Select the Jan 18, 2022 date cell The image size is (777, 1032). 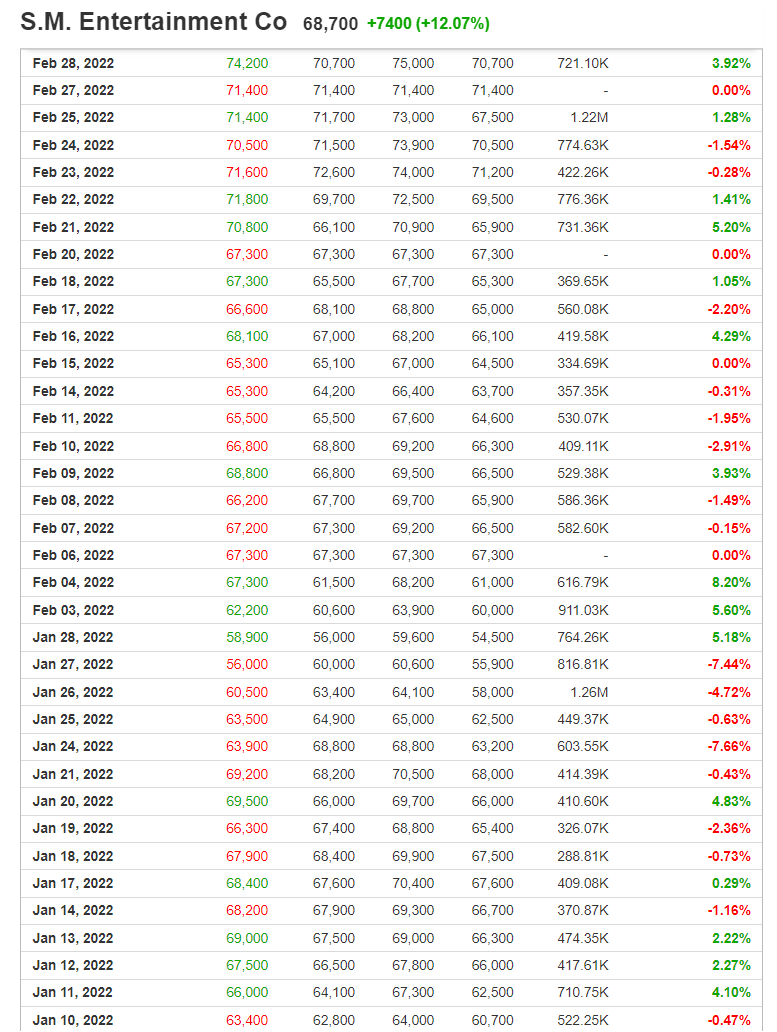(73, 856)
